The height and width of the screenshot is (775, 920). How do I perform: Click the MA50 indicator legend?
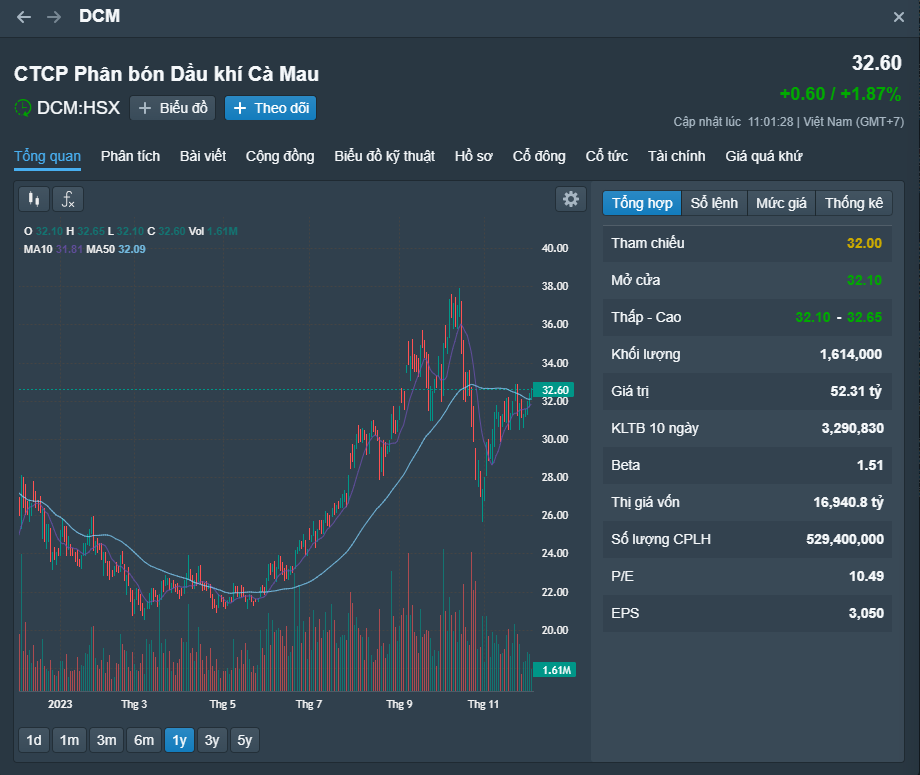point(116,249)
